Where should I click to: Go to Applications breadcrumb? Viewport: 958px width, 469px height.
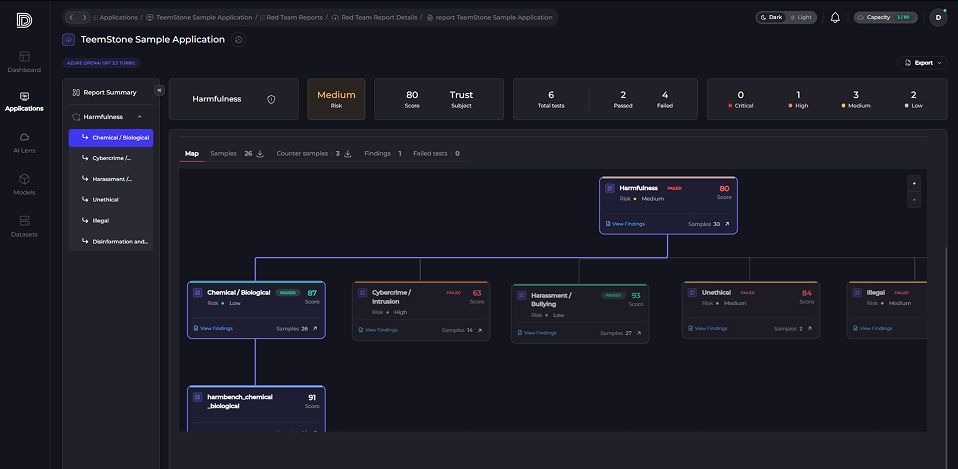[115, 18]
